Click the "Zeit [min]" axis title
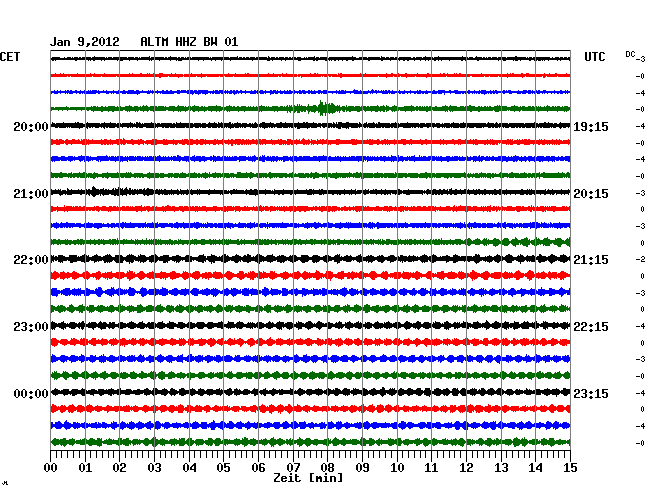This screenshot has height=494, width=650. click(x=308, y=478)
